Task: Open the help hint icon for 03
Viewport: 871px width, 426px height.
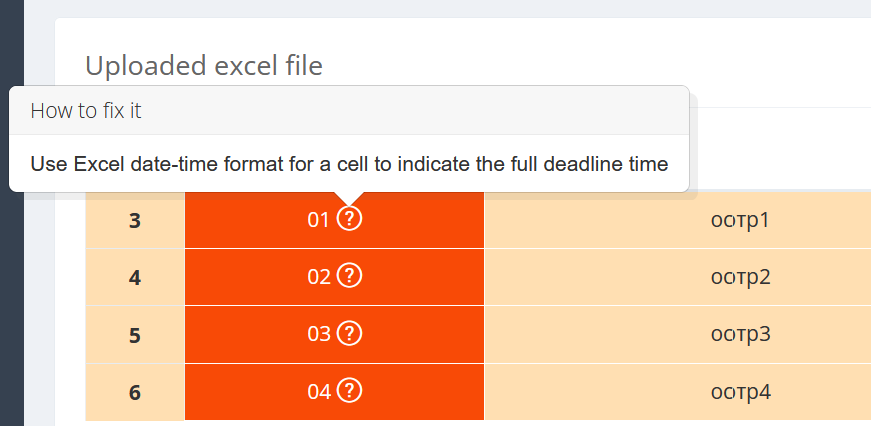Action: 350,333
